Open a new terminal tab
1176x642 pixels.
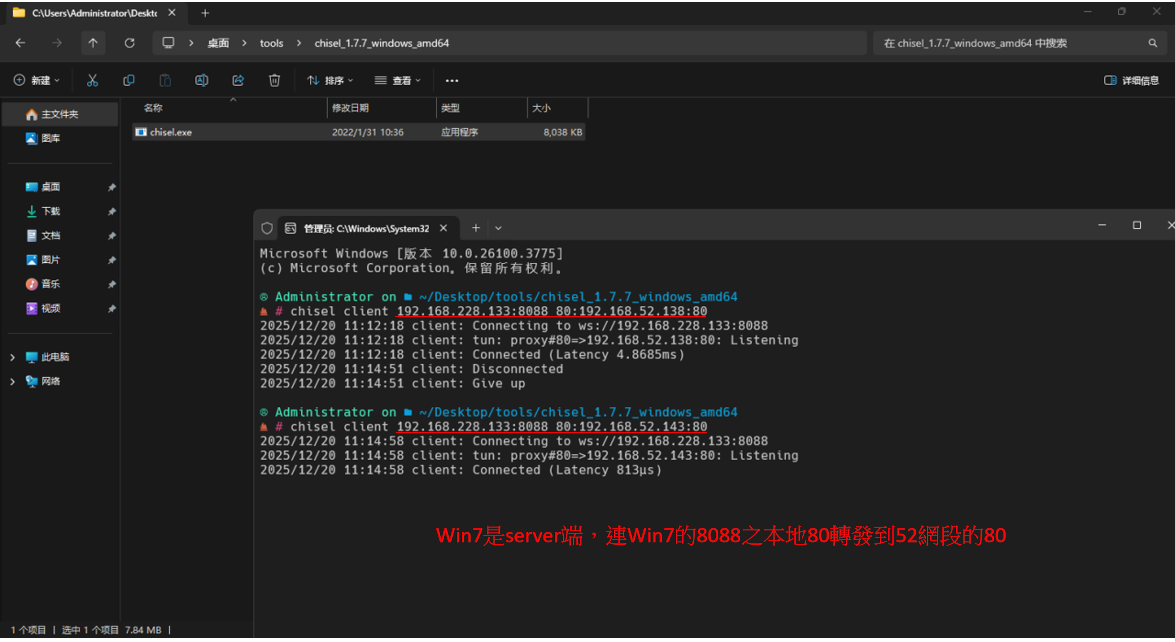476,228
